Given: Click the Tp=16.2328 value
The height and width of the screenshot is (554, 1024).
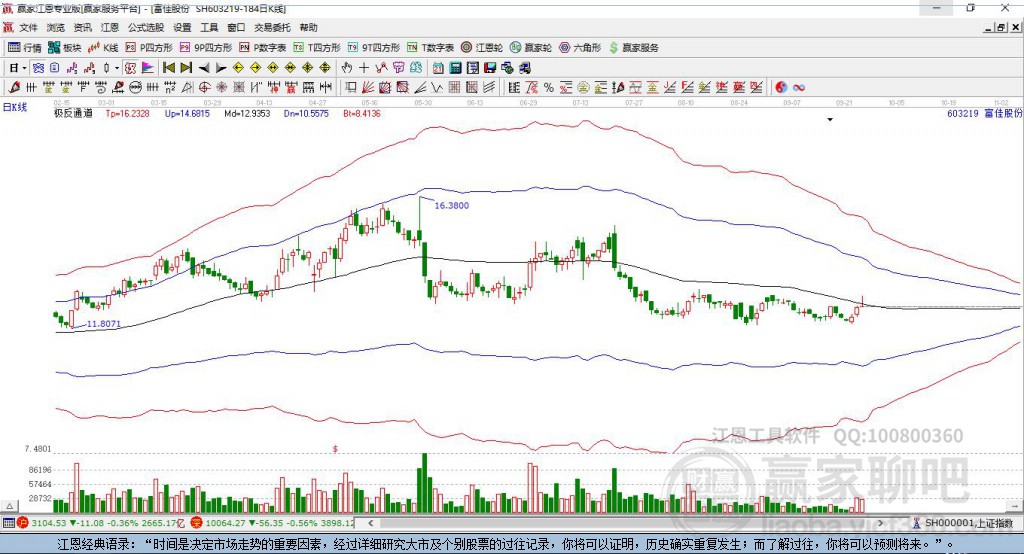Looking at the screenshot, I should point(127,114).
